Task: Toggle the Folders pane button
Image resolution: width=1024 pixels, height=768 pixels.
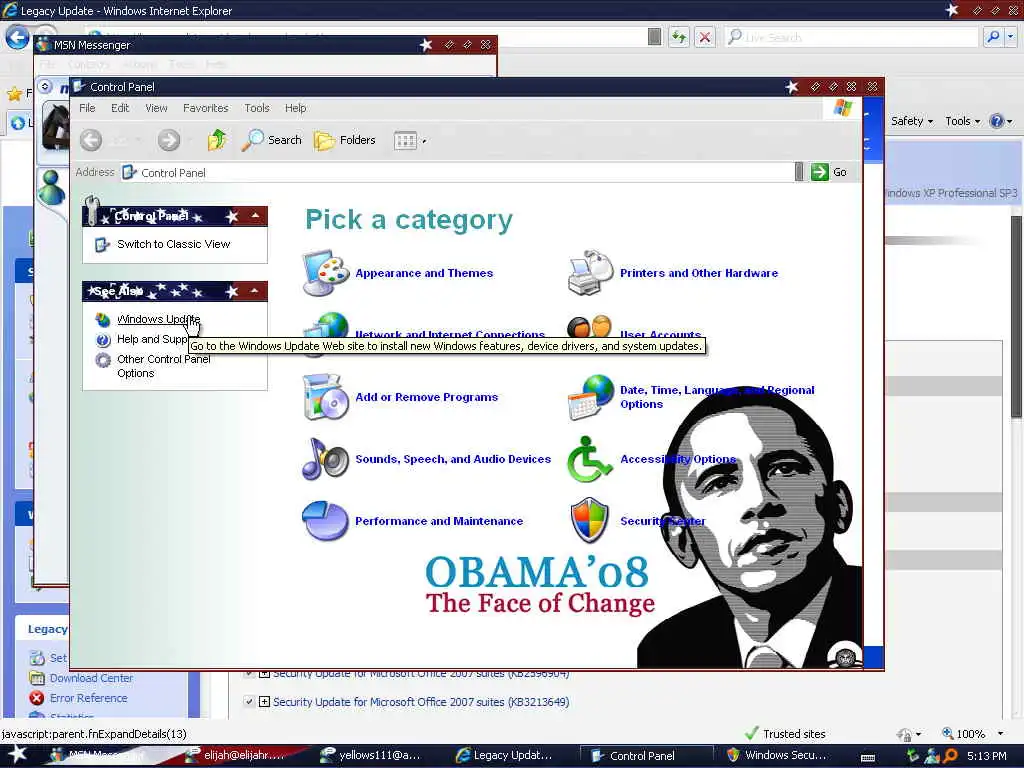Action: pos(345,140)
